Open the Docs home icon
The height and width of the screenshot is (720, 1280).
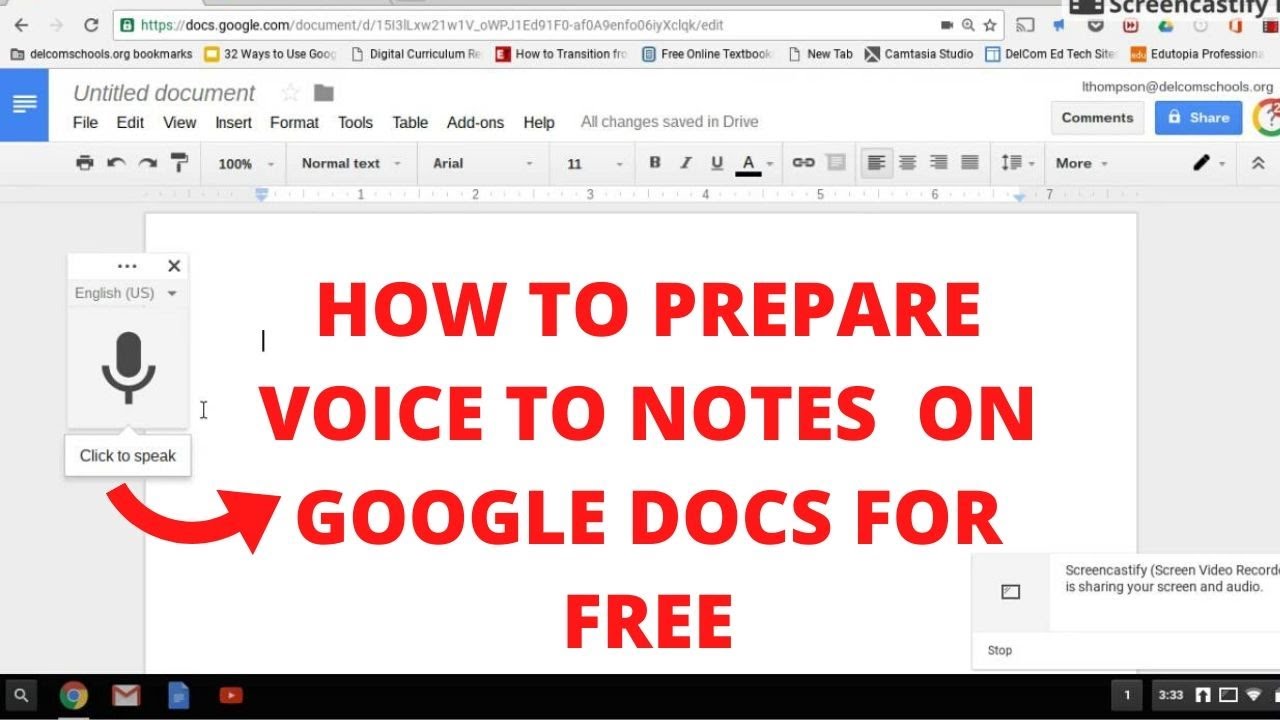24,105
